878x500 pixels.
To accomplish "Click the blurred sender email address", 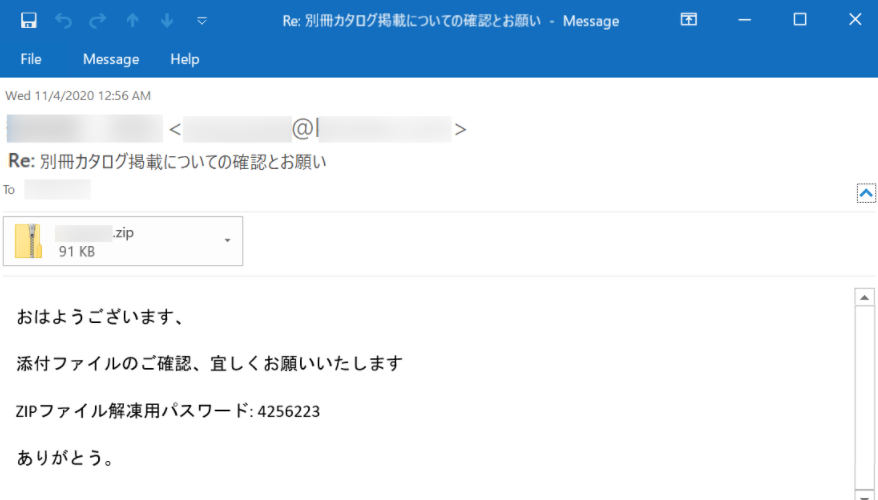I will (317, 129).
